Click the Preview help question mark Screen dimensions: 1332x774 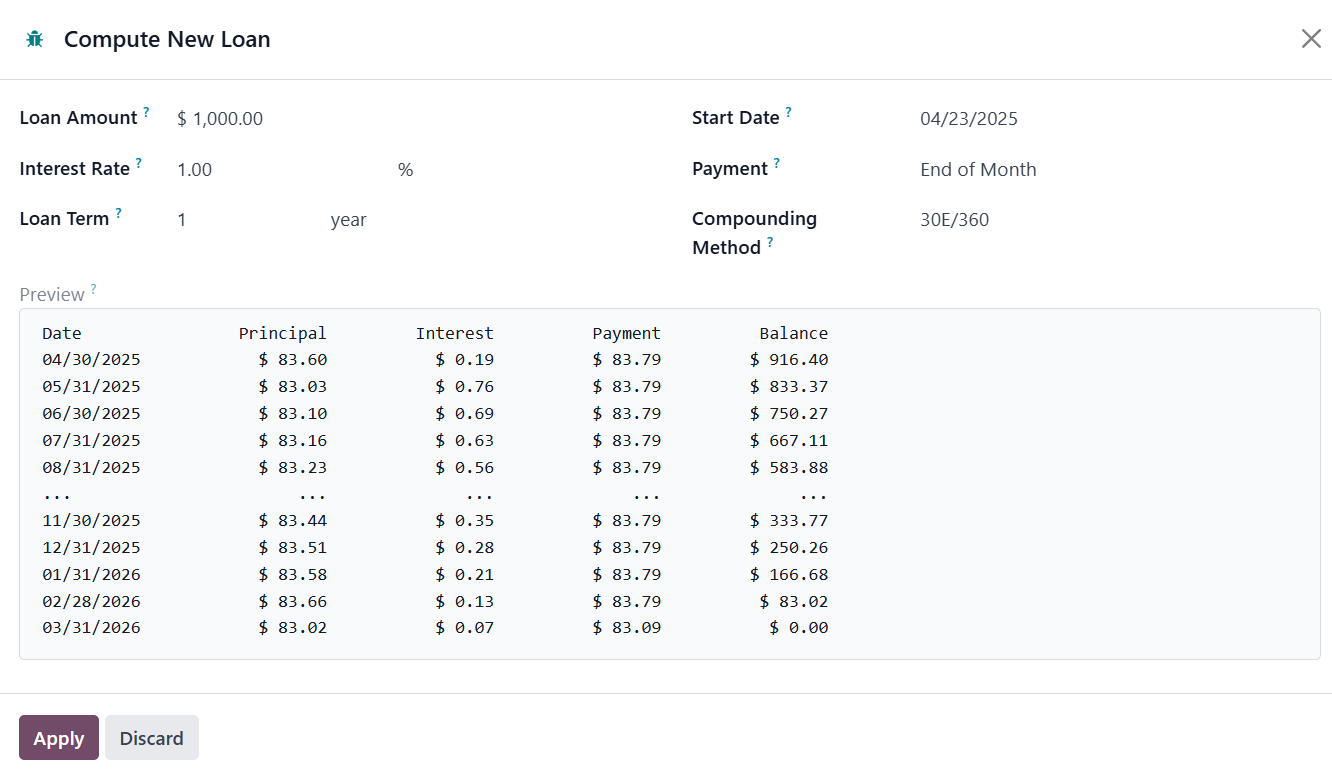94,289
